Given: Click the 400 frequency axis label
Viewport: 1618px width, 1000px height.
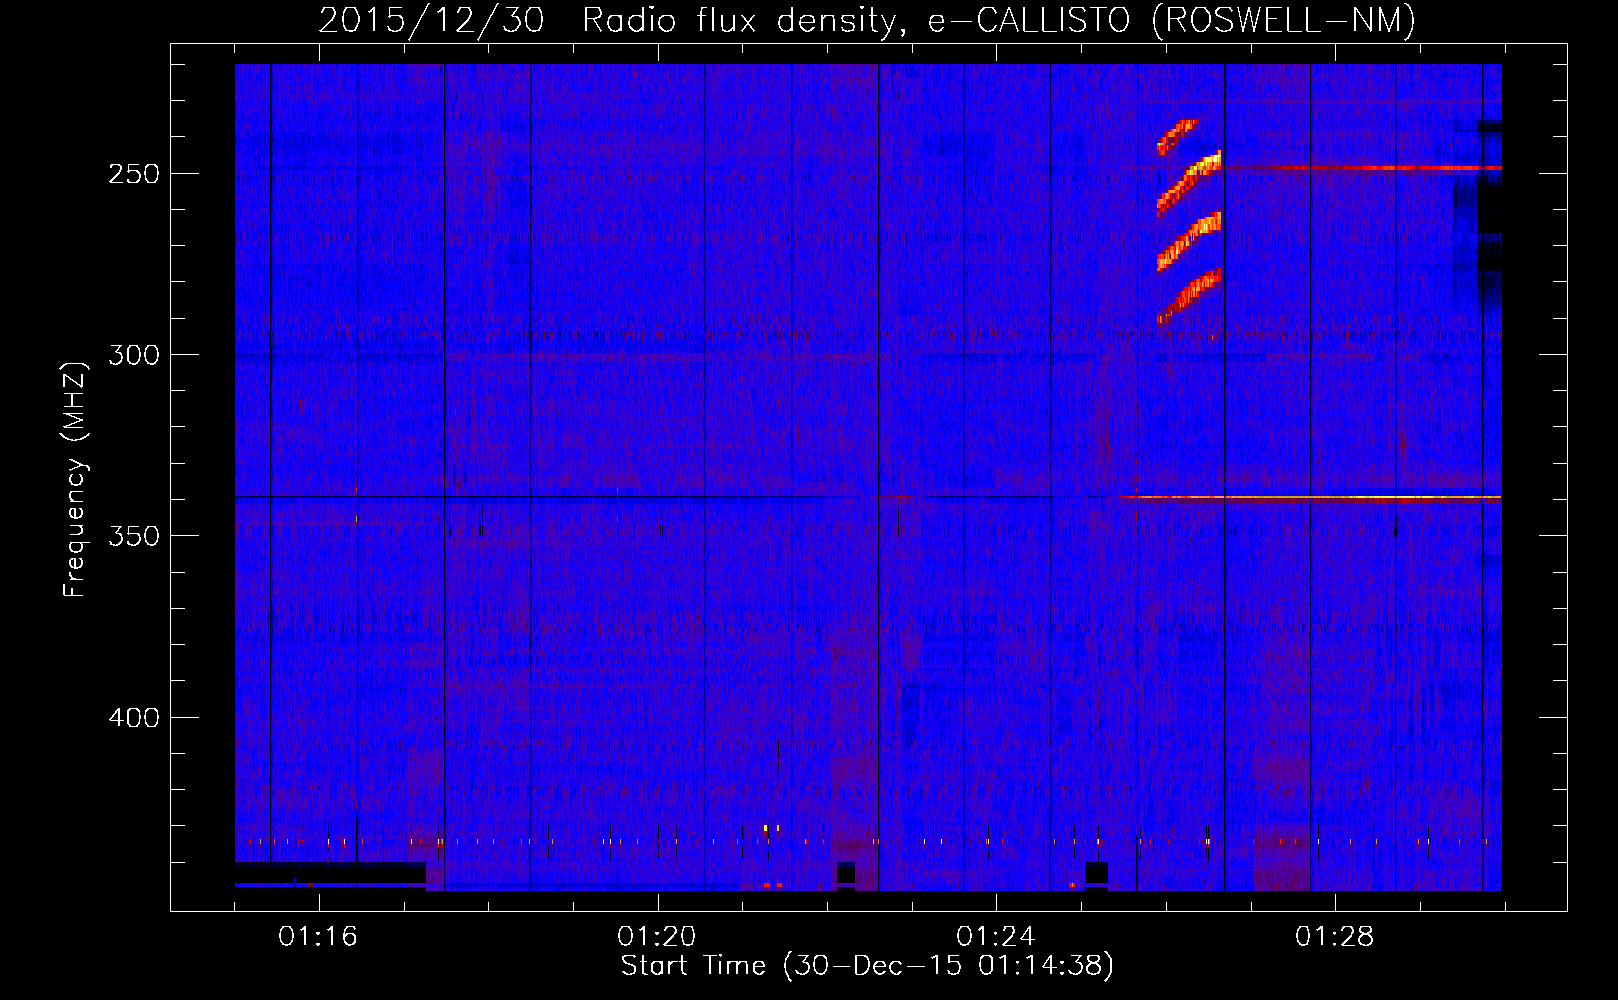Looking at the screenshot, I should coord(134,718).
